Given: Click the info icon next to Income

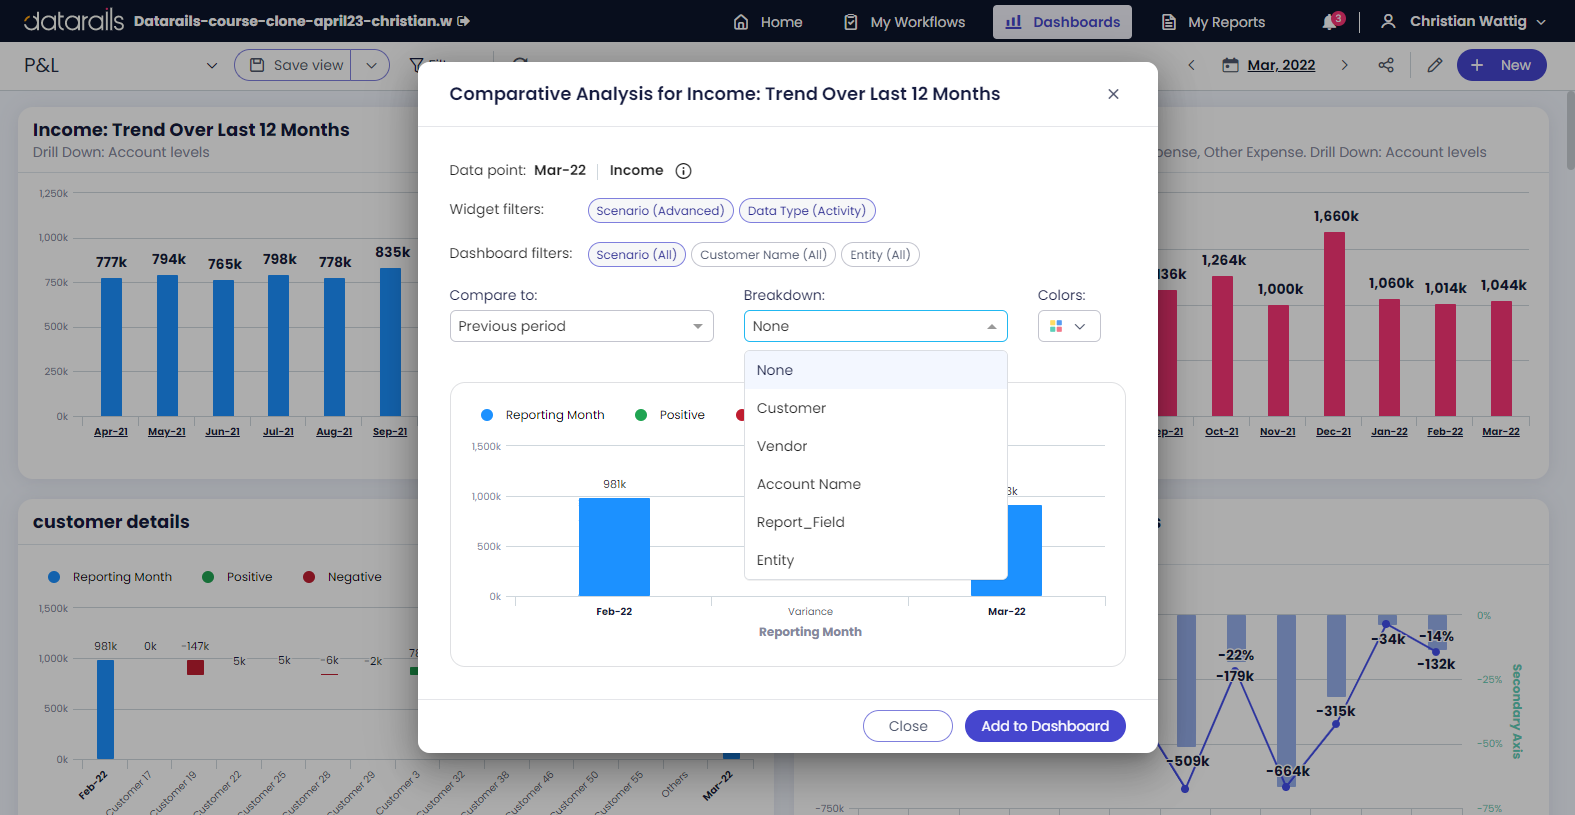Looking at the screenshot, I should [683, 171].
